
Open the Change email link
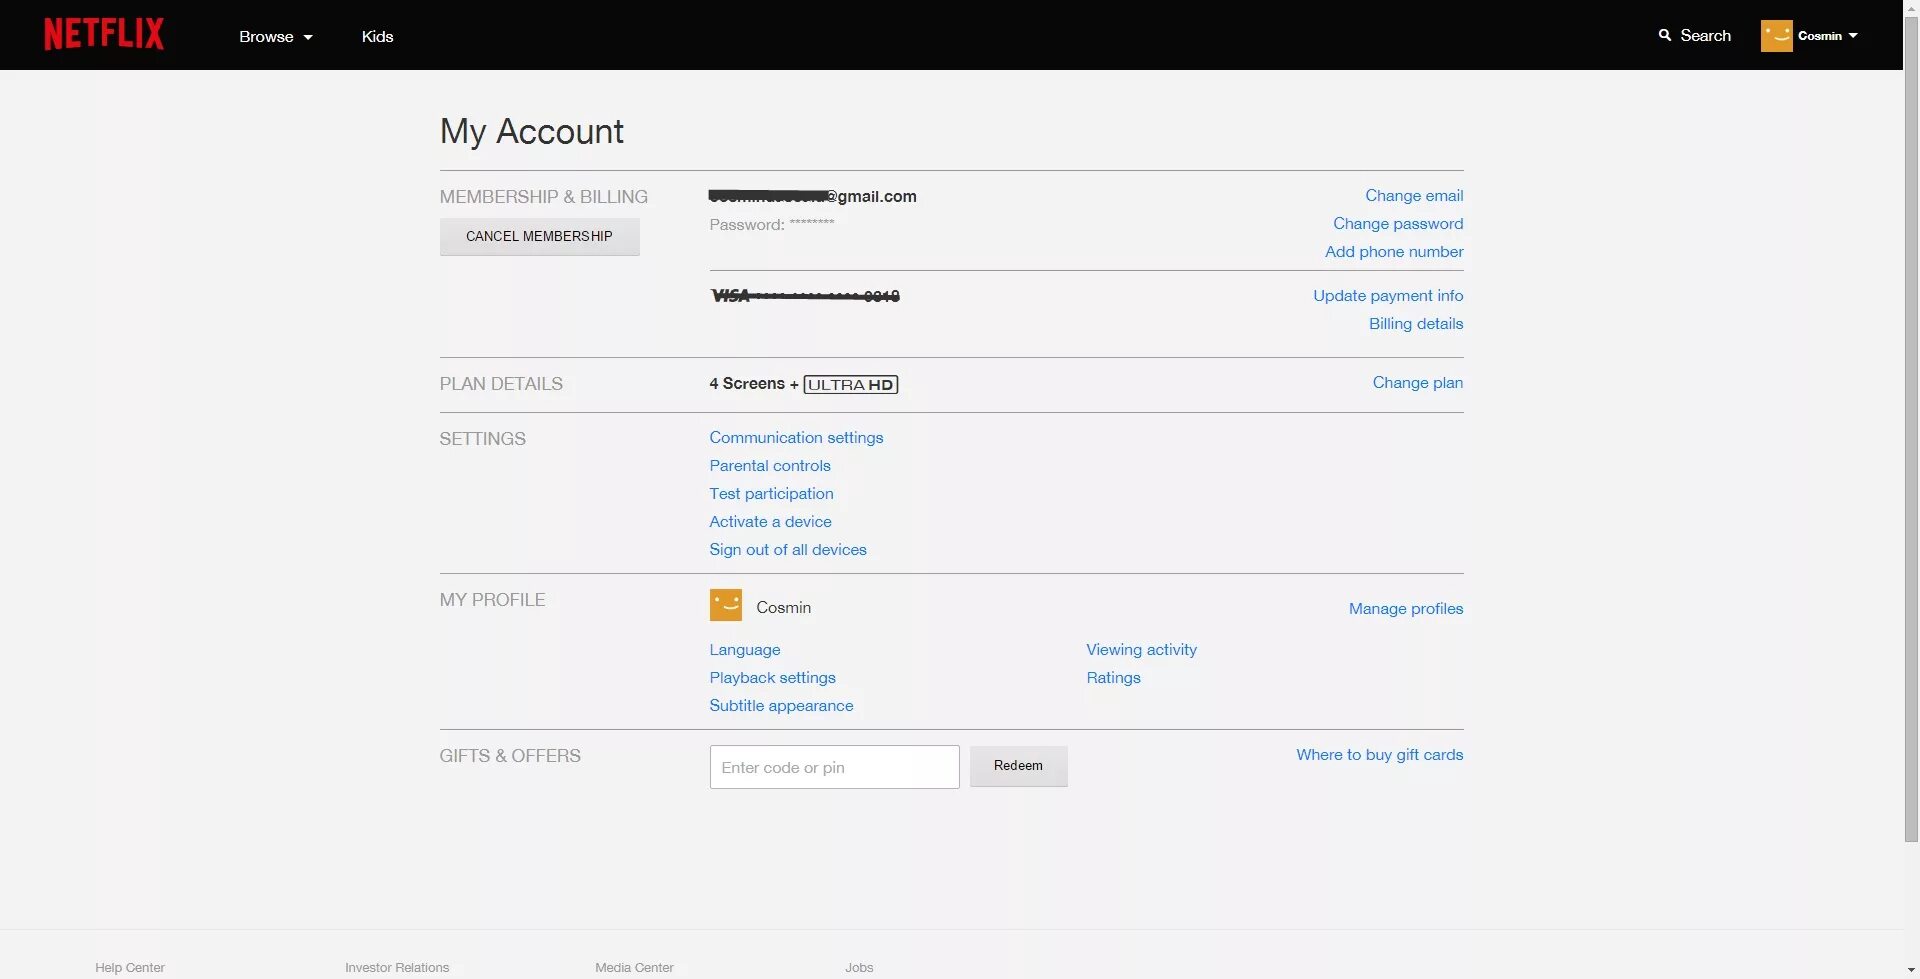coord(1414,195)
